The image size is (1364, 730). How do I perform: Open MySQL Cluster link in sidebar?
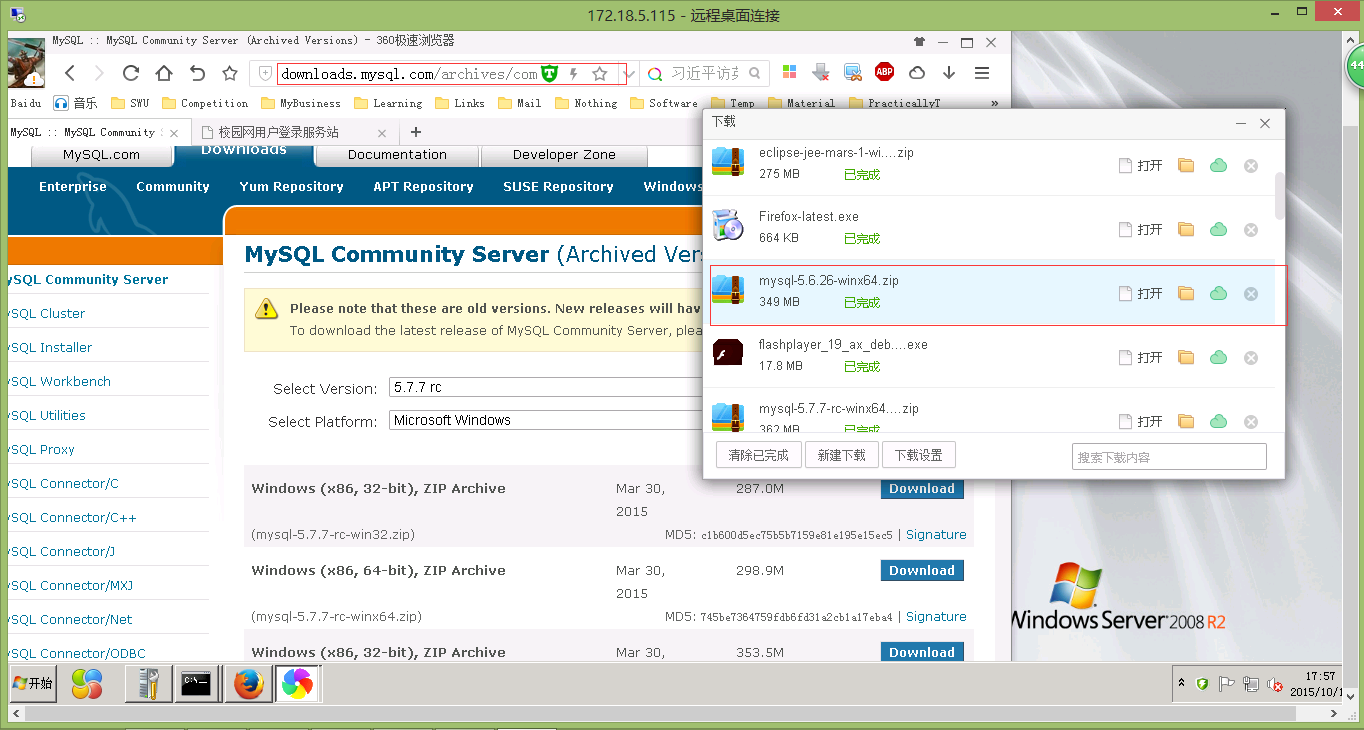46,313
